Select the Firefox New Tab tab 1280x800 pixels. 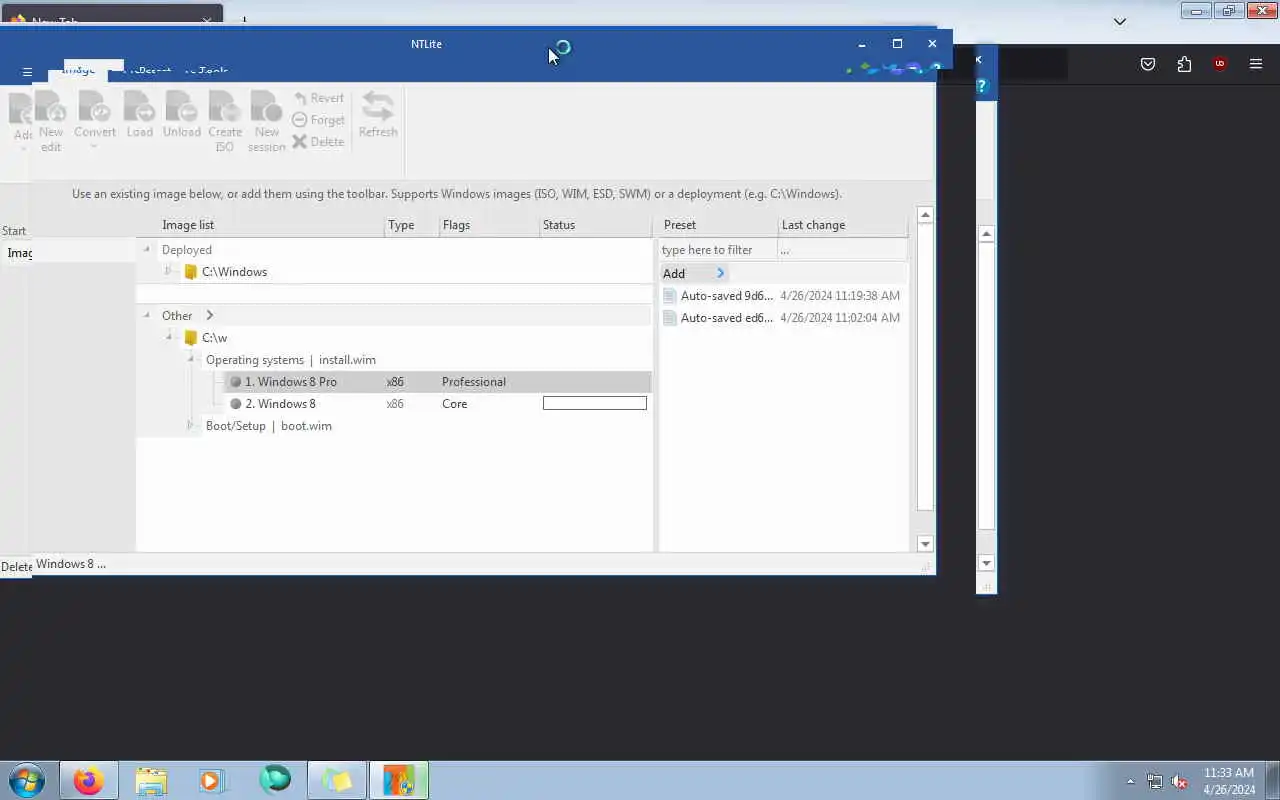tap(111, 19)
